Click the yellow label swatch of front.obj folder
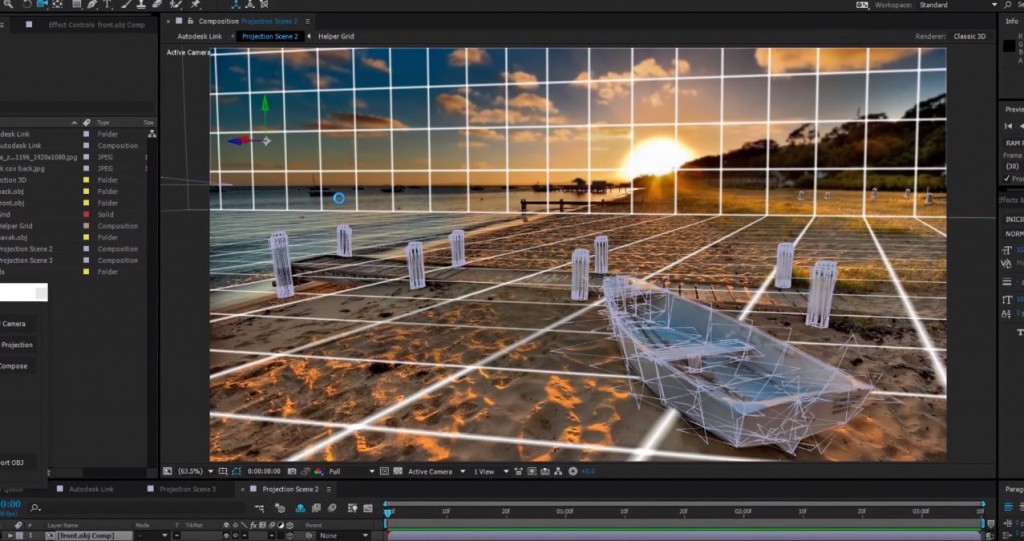This screenshot has width=1024, height=541. click(86, 203)
